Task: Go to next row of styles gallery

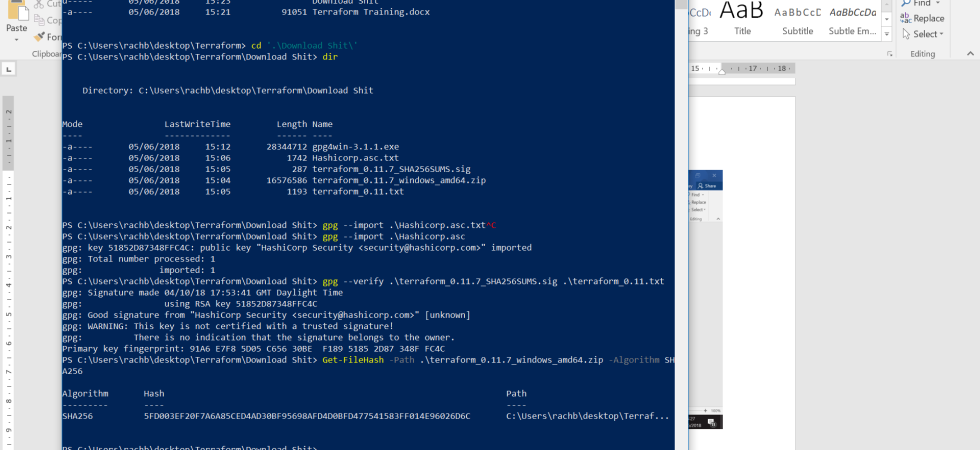Action: point(887,19)
